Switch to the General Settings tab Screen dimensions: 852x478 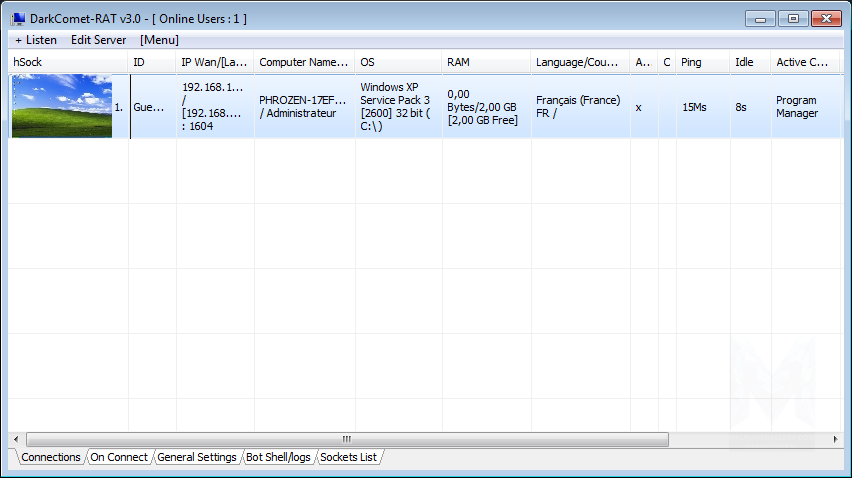coord(196,457)
